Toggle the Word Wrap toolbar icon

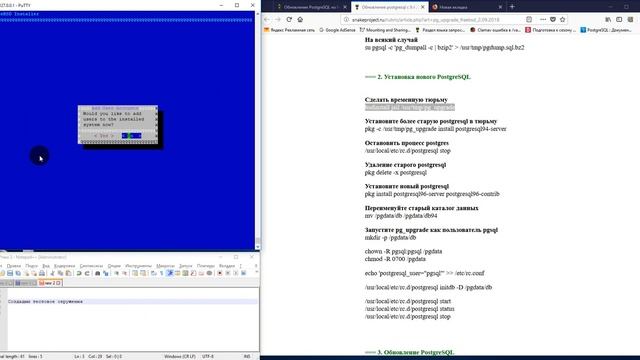pos(153,273)
